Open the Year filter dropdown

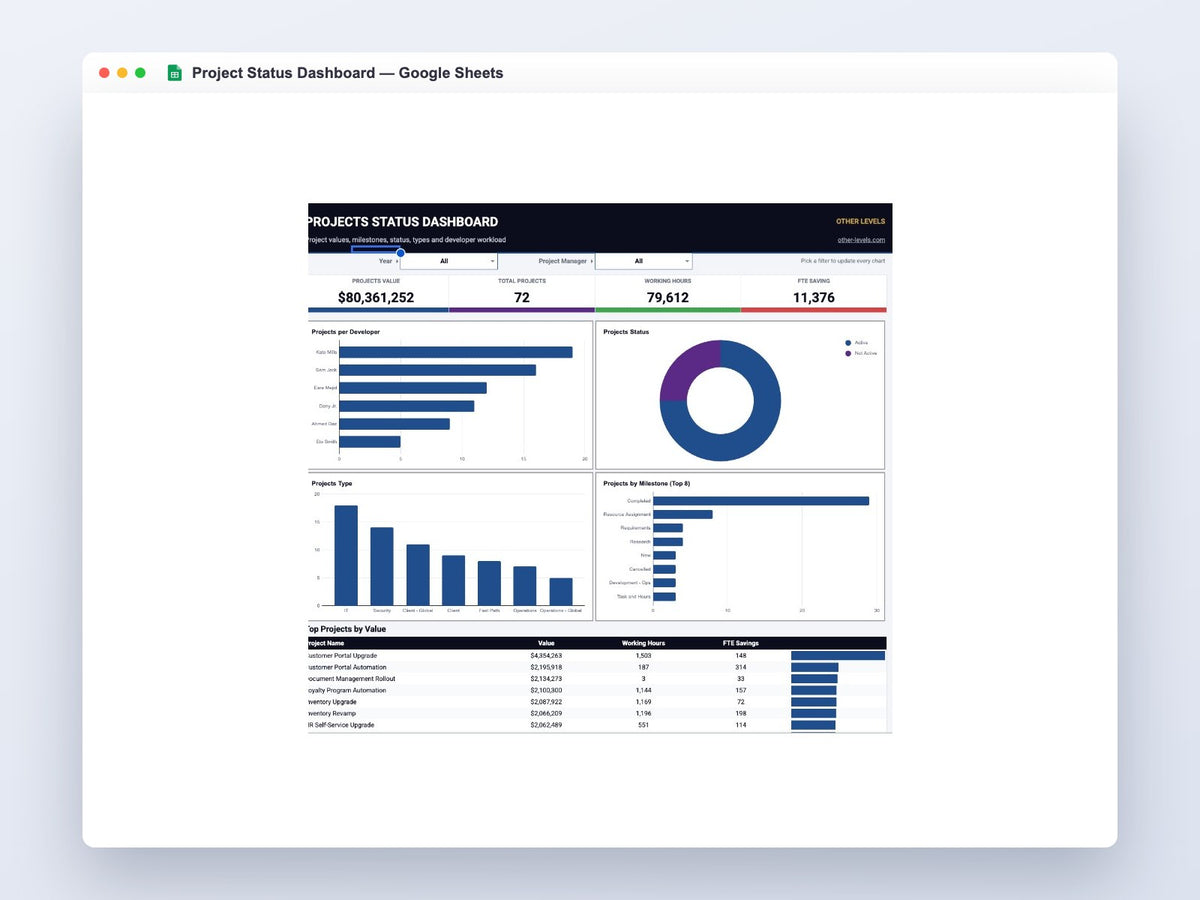click(x=448, y=261)
